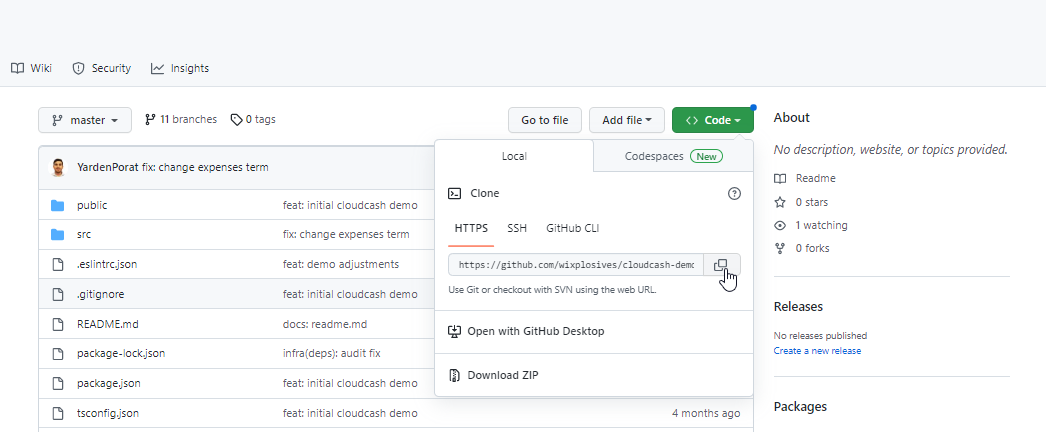Open YardenPorat author profile link
Screen dimensions: 1046x432
click(x=108, y=167)
